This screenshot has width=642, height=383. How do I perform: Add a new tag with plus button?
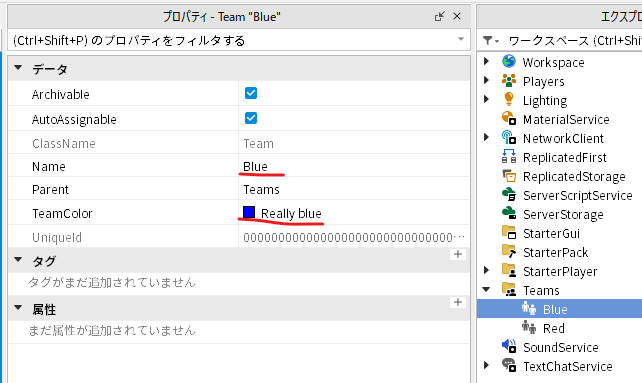458,254
